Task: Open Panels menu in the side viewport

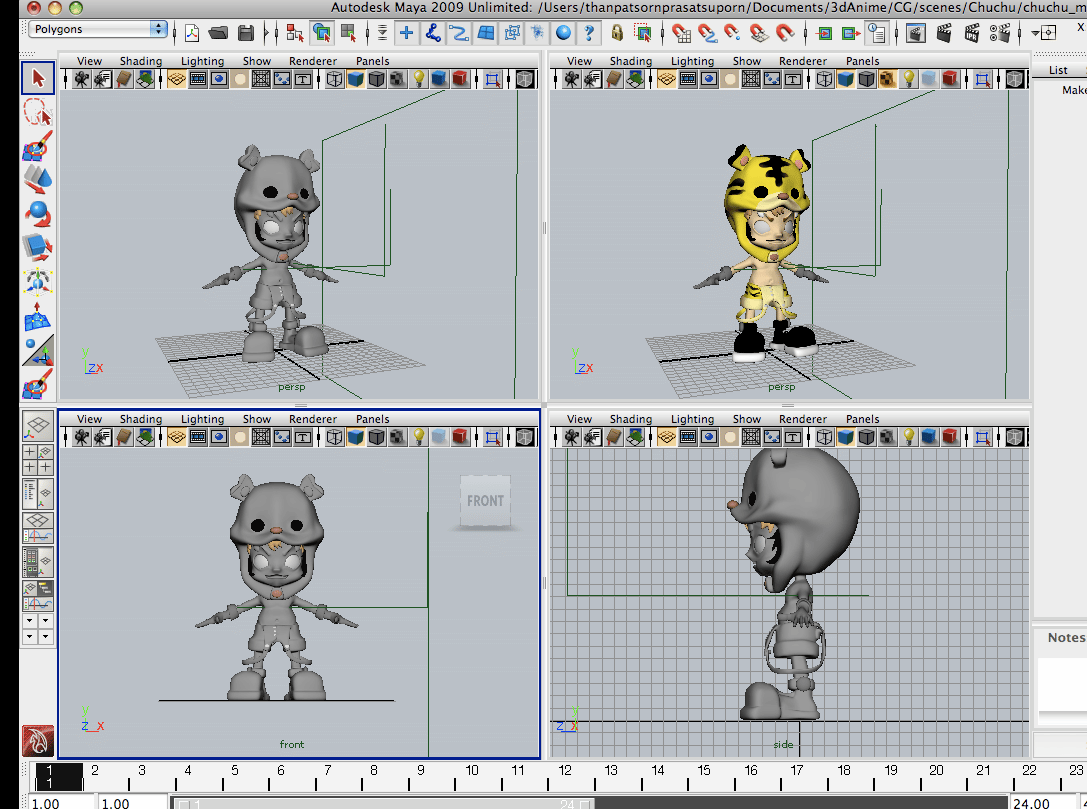Action: tap(862, 419)
